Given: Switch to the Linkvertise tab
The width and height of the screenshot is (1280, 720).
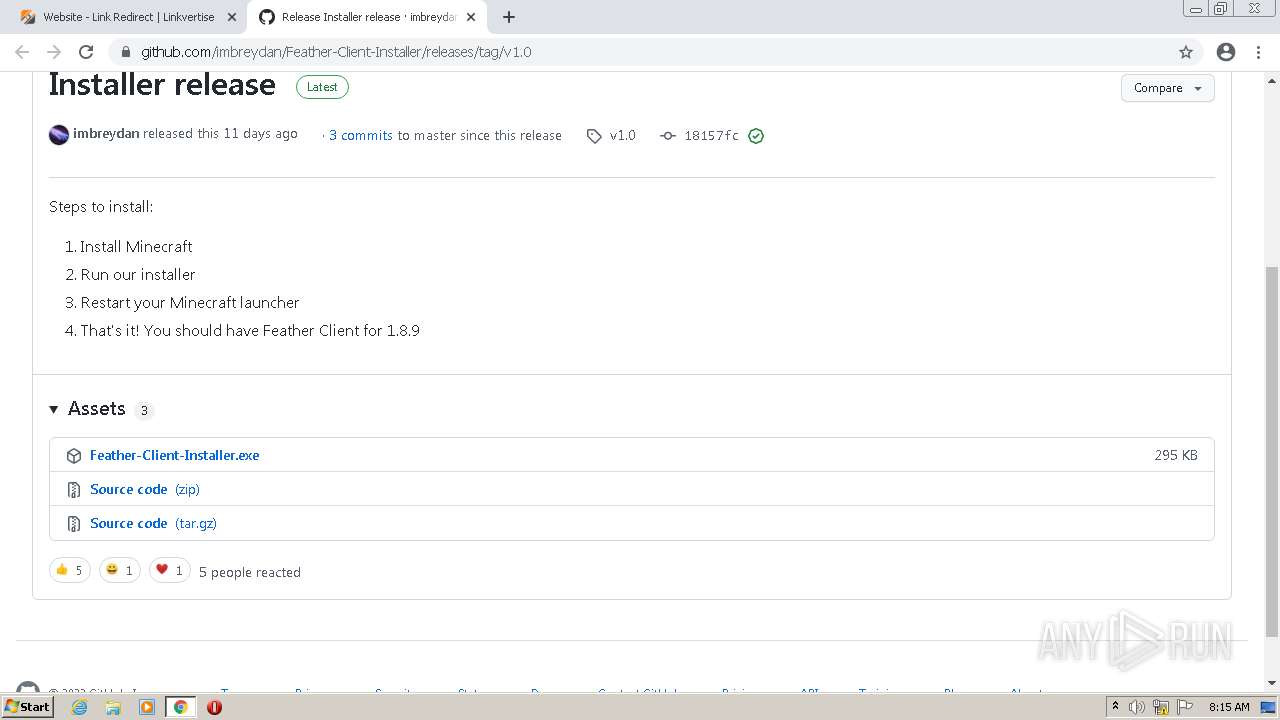Looking at the screenshot, I should (x=128, y=17).
